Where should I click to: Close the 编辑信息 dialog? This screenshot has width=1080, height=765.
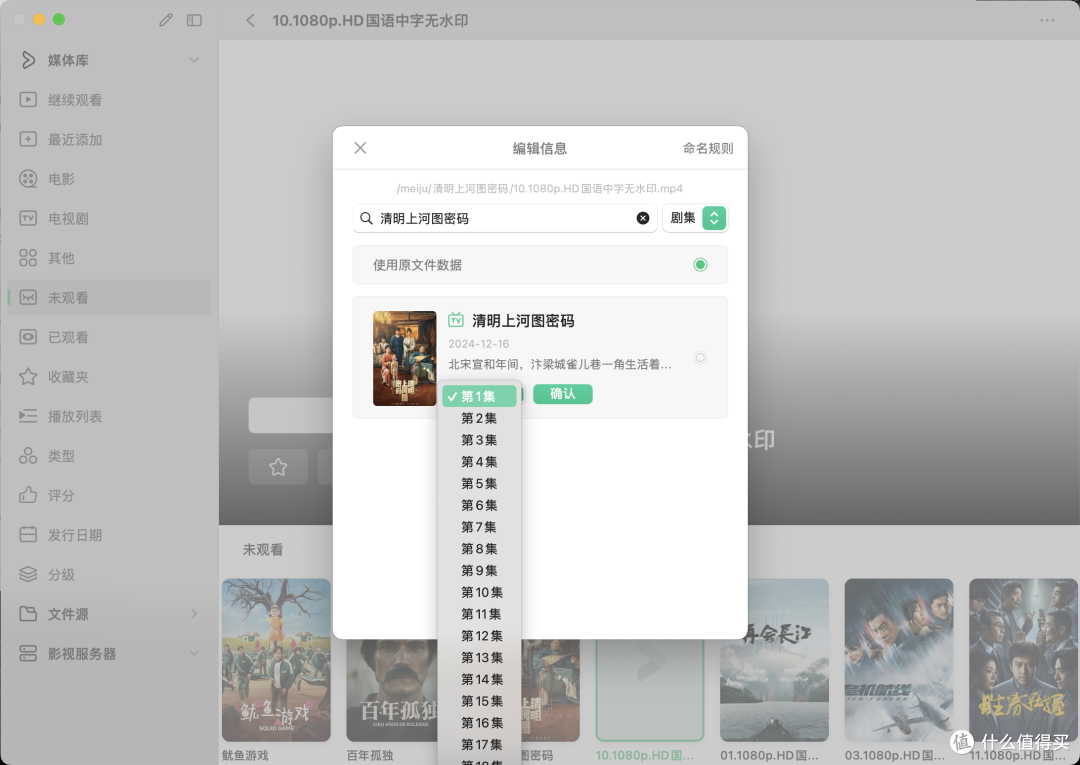click(360, 148)
